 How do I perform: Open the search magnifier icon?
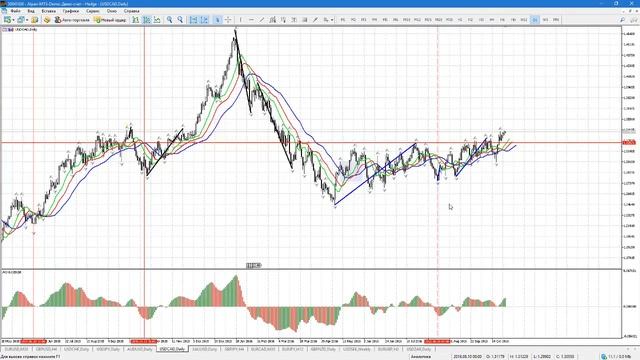tap(622, 20)
